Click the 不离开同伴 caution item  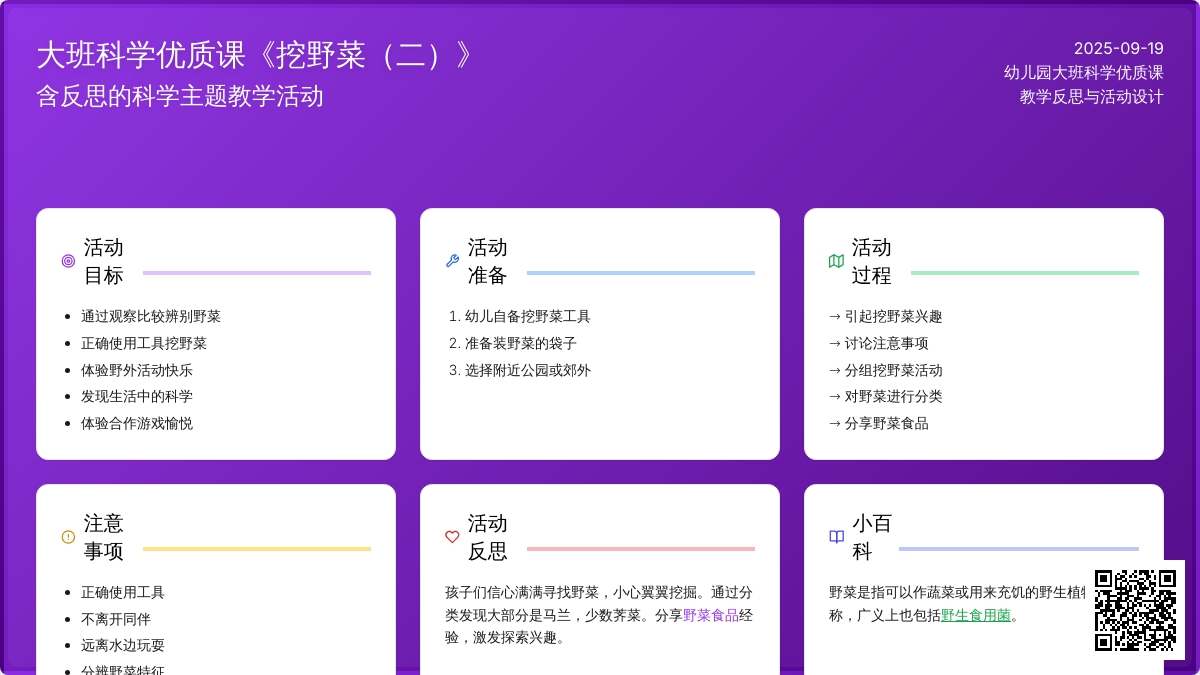tap(116, 619)
